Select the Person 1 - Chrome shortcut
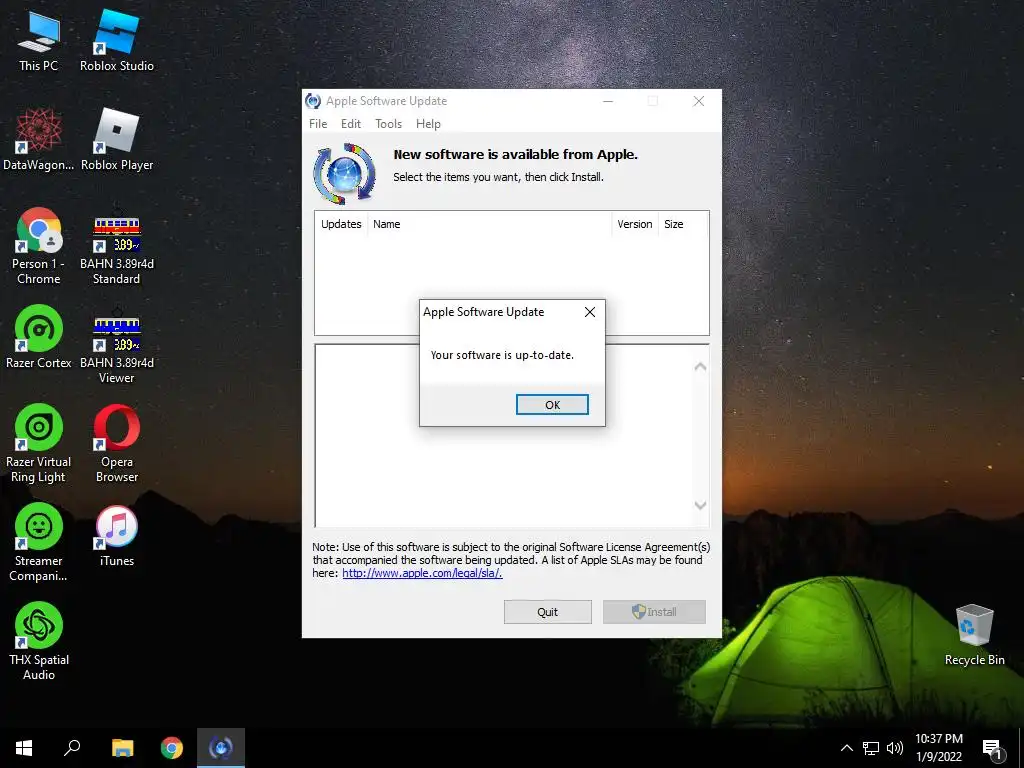The height and width of the screenshot is (768, 1024). click(39, 246)
